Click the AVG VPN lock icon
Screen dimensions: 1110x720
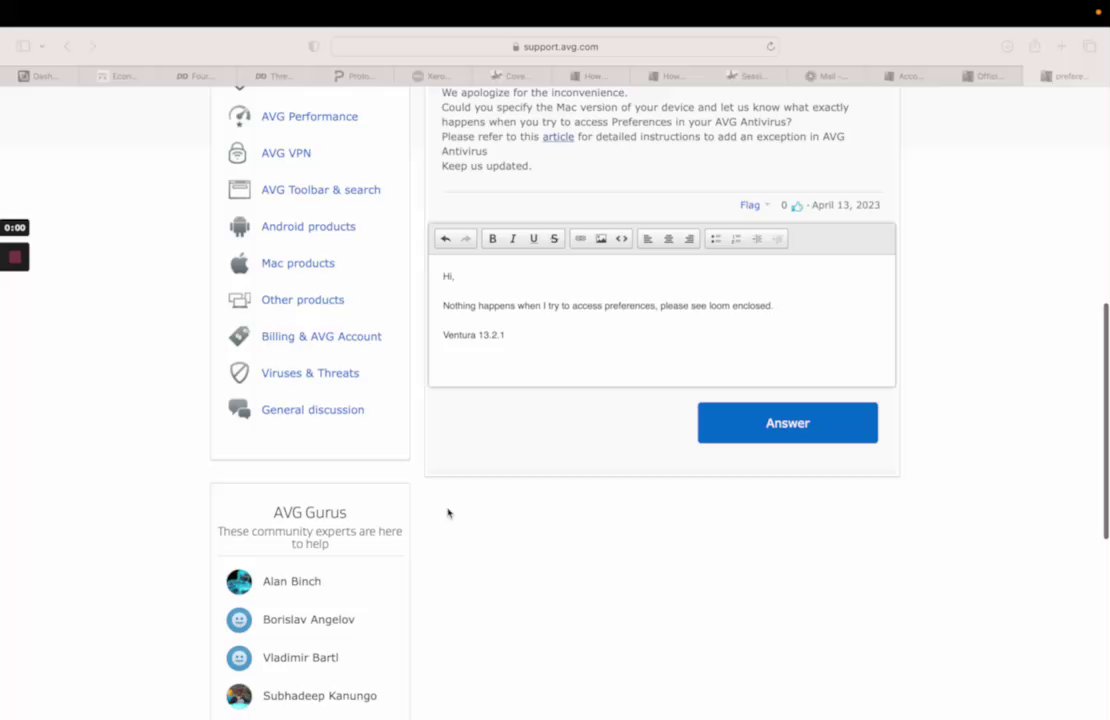coord(238,153)
